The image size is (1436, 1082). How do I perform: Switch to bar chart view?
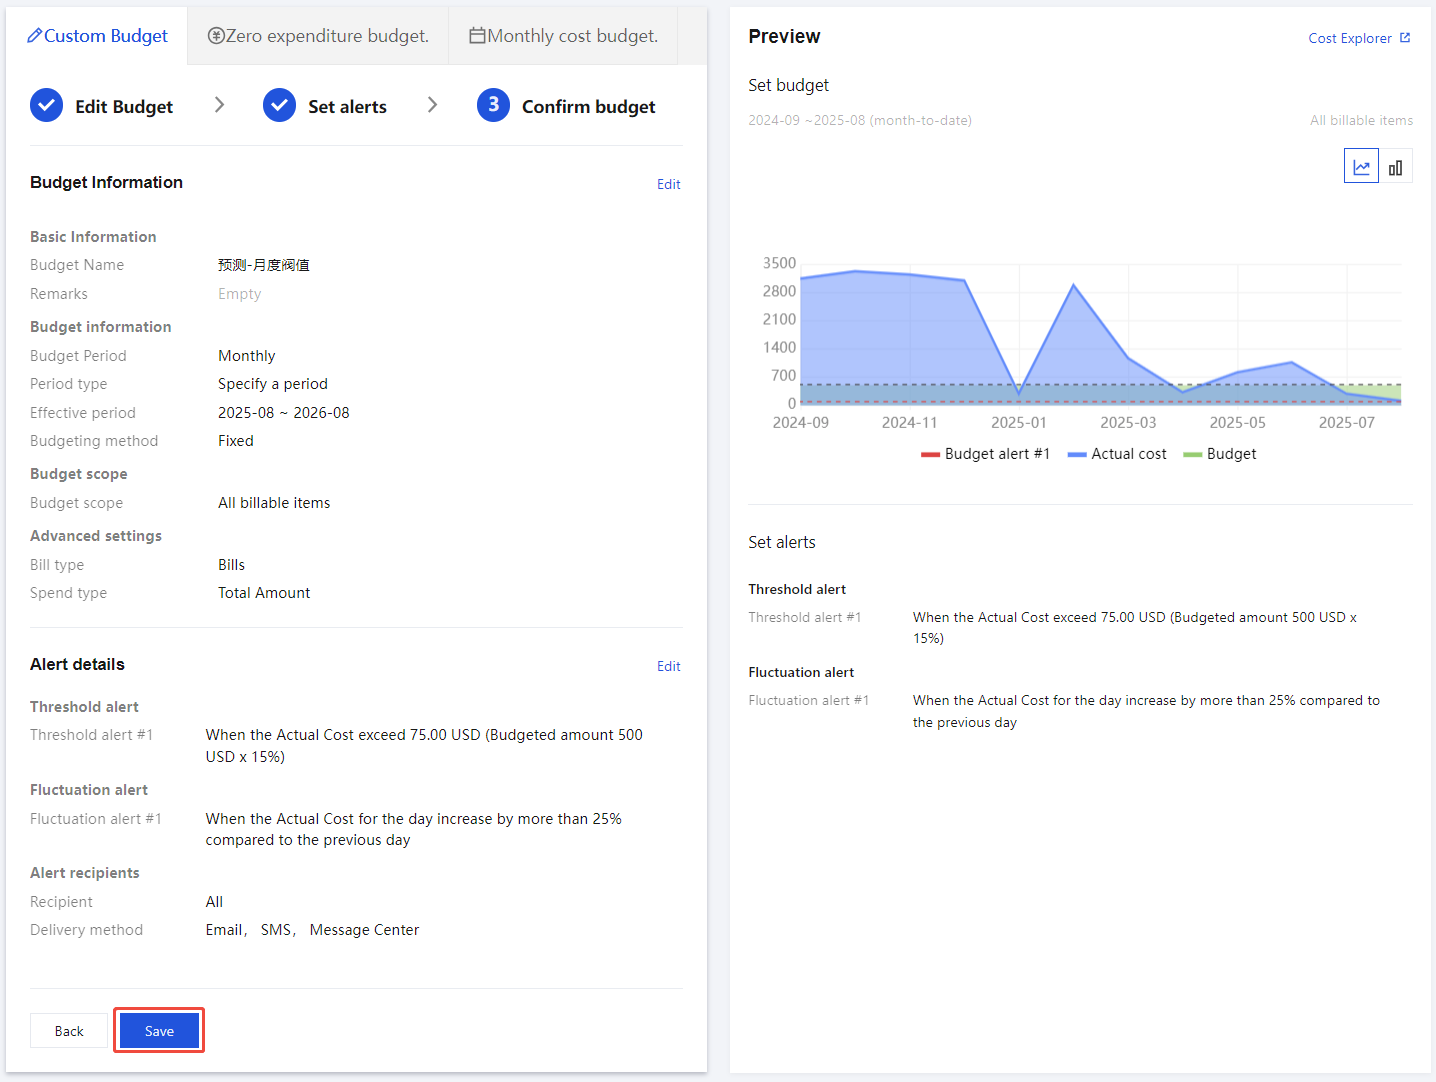coord(1395,167)
